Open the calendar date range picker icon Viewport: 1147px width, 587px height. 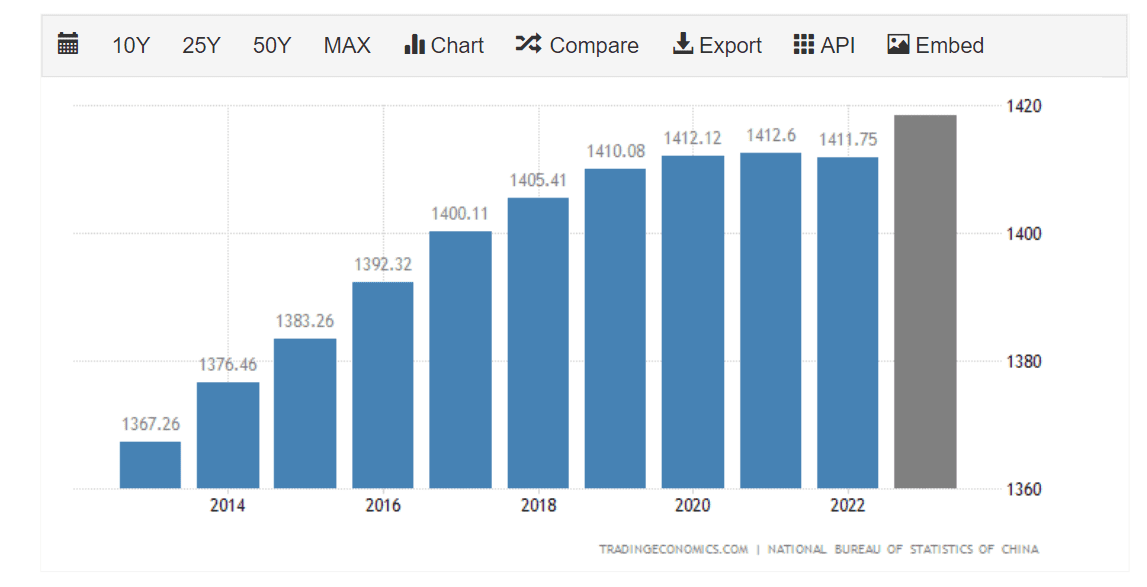[68, 44]
